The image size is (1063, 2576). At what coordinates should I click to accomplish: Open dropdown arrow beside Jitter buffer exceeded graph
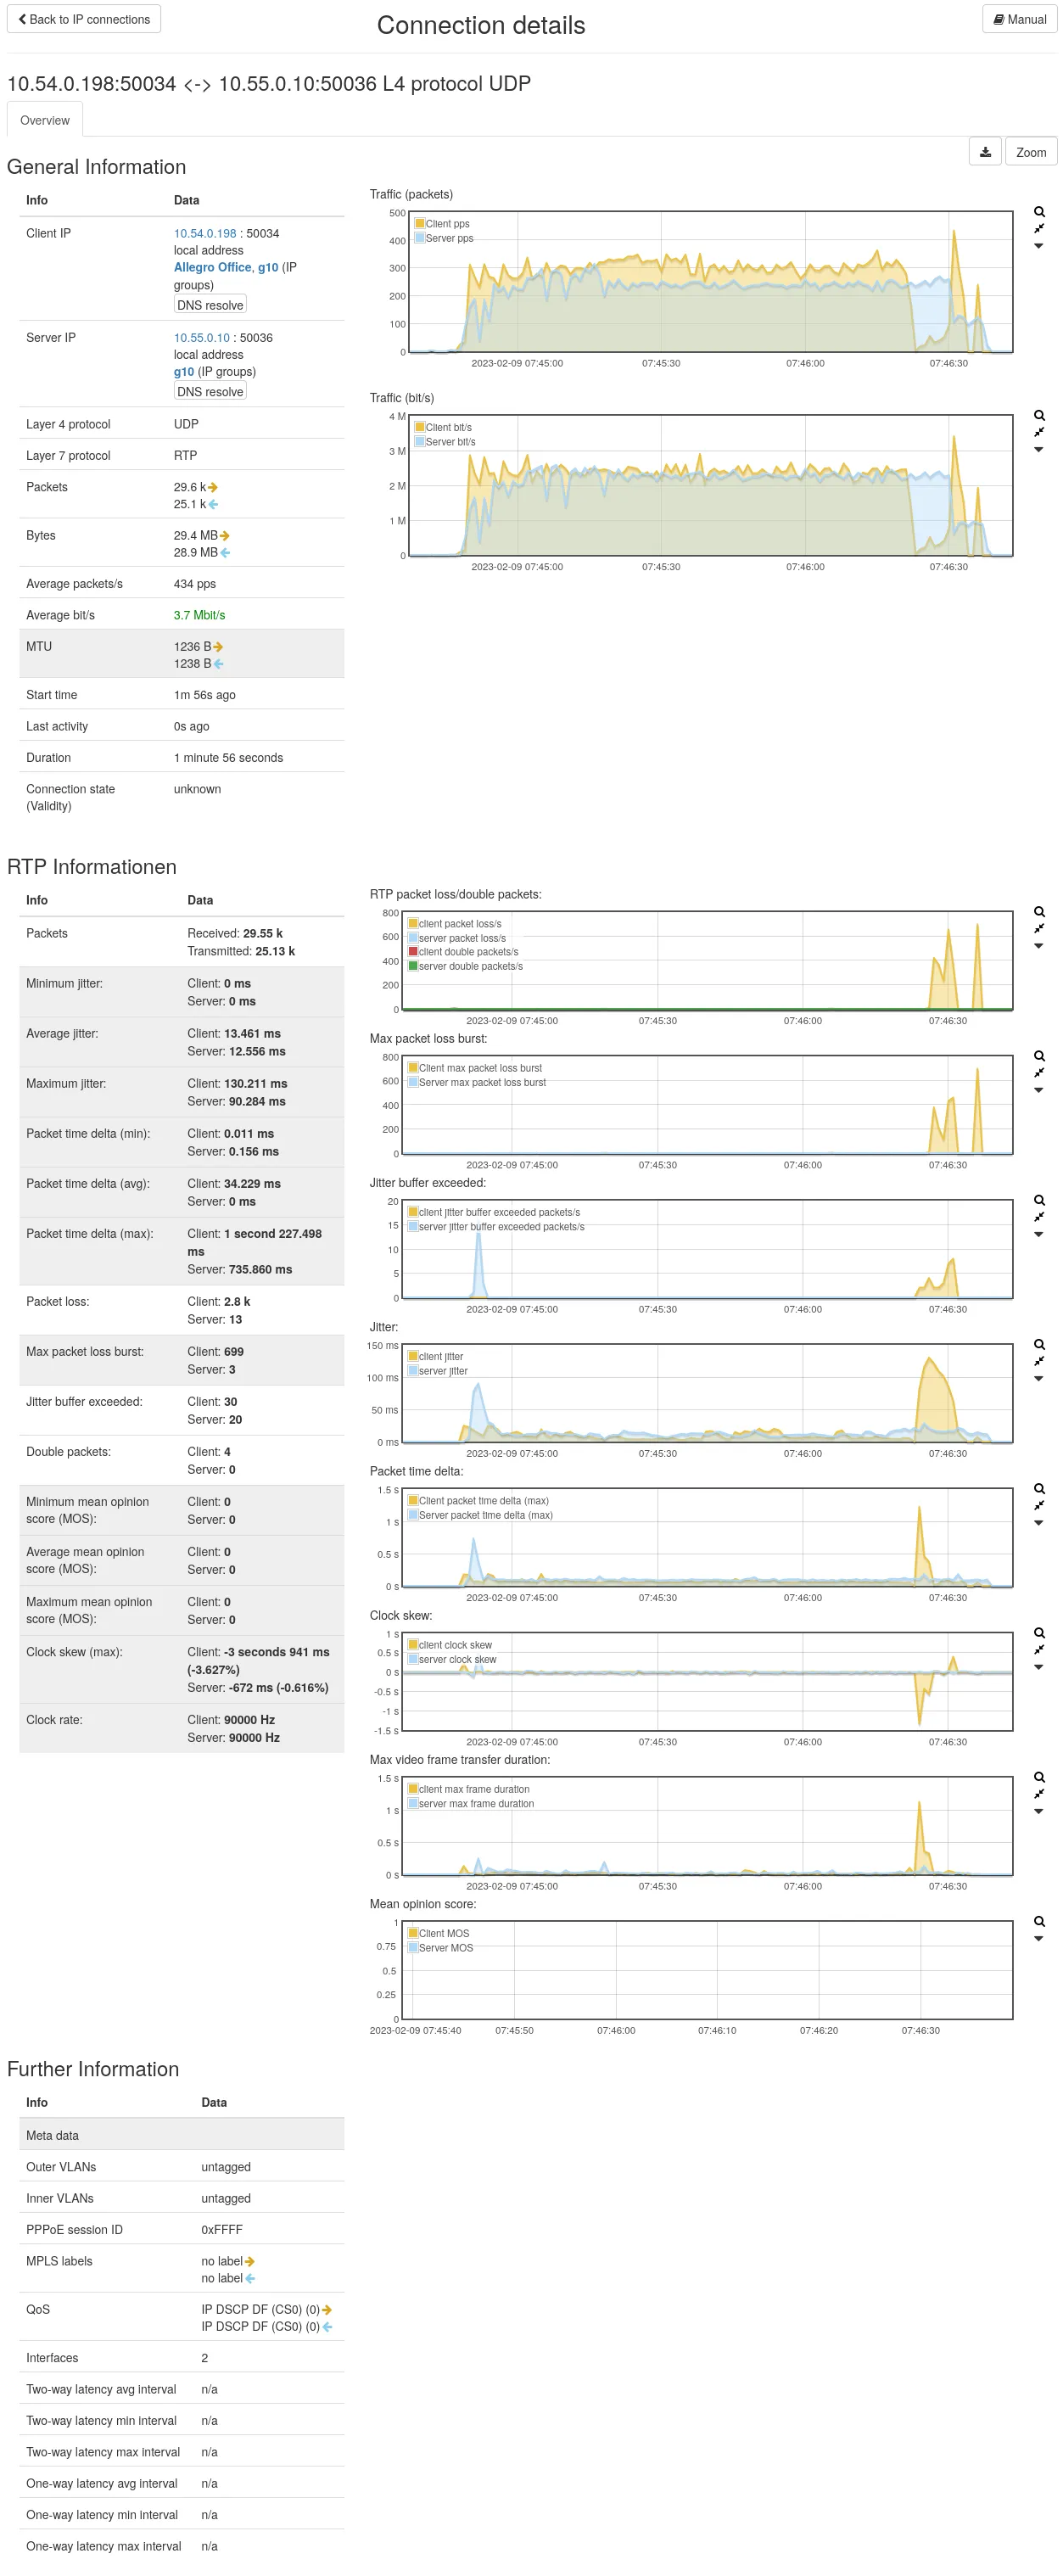click(x=1039, y=1234)
